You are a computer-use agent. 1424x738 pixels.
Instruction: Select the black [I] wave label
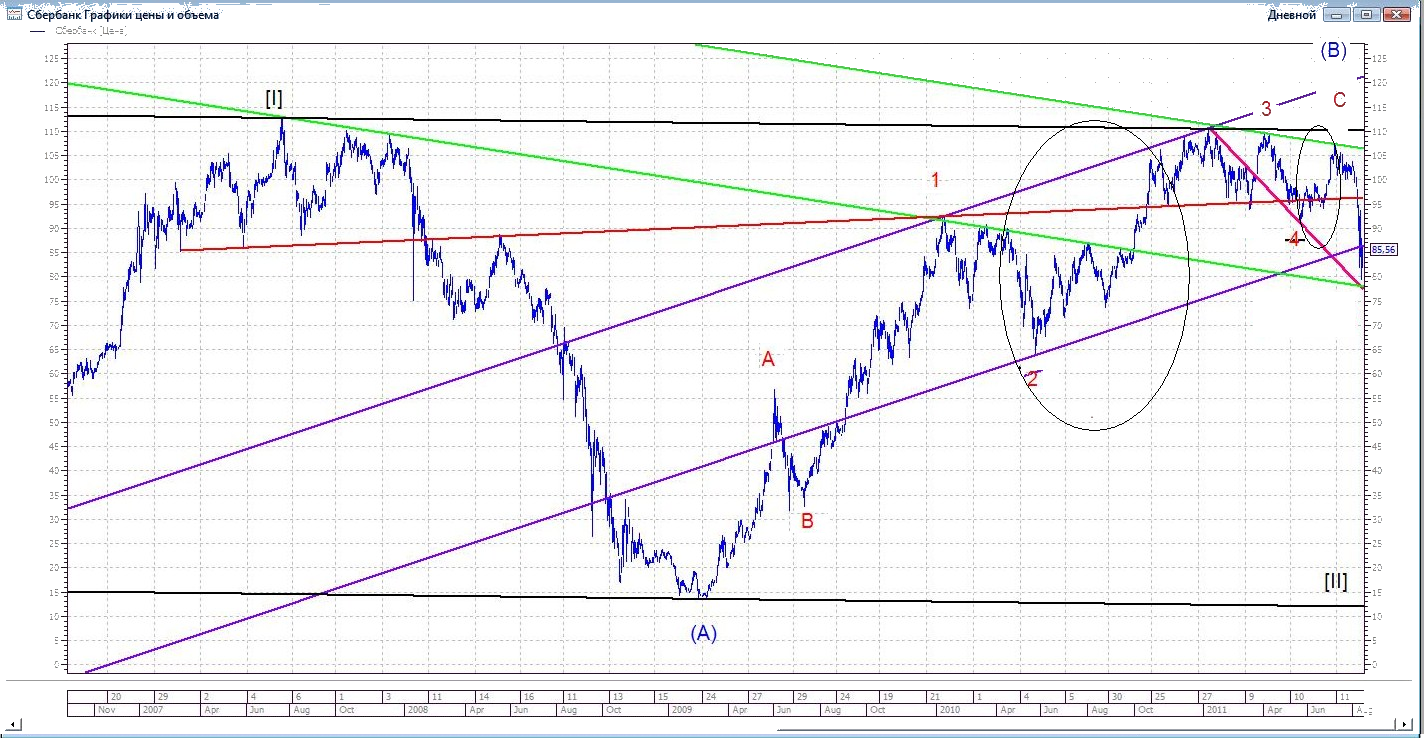[x=273, y=98]
